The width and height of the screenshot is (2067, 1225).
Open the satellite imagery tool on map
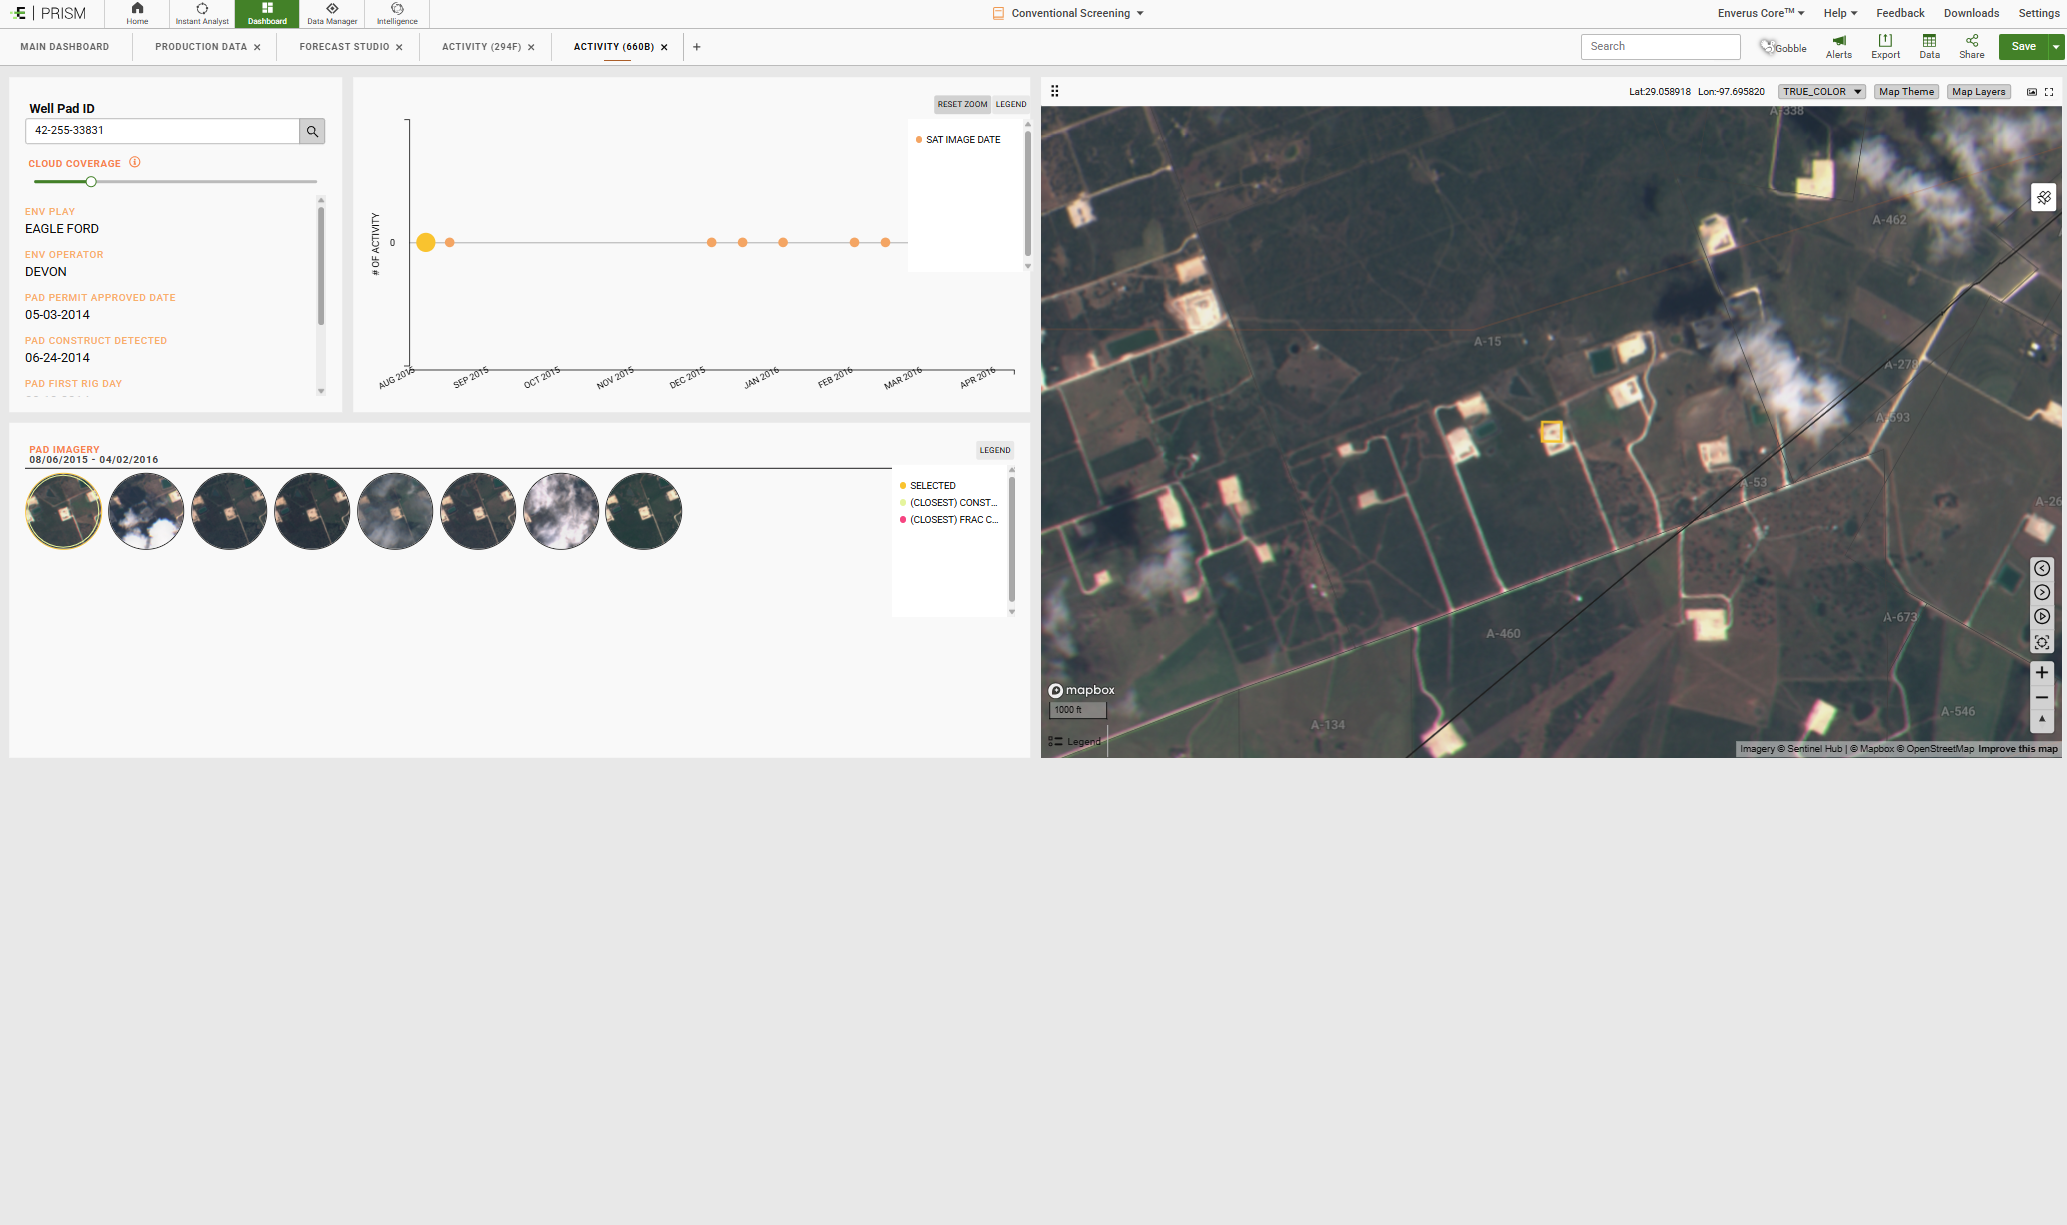(x=2043, y=198)
